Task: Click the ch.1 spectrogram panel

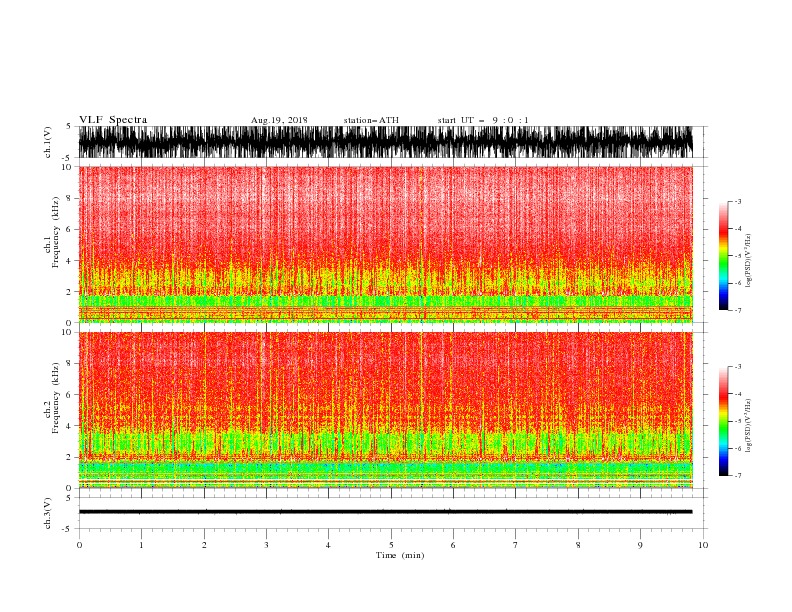Action: pos(385,244)
